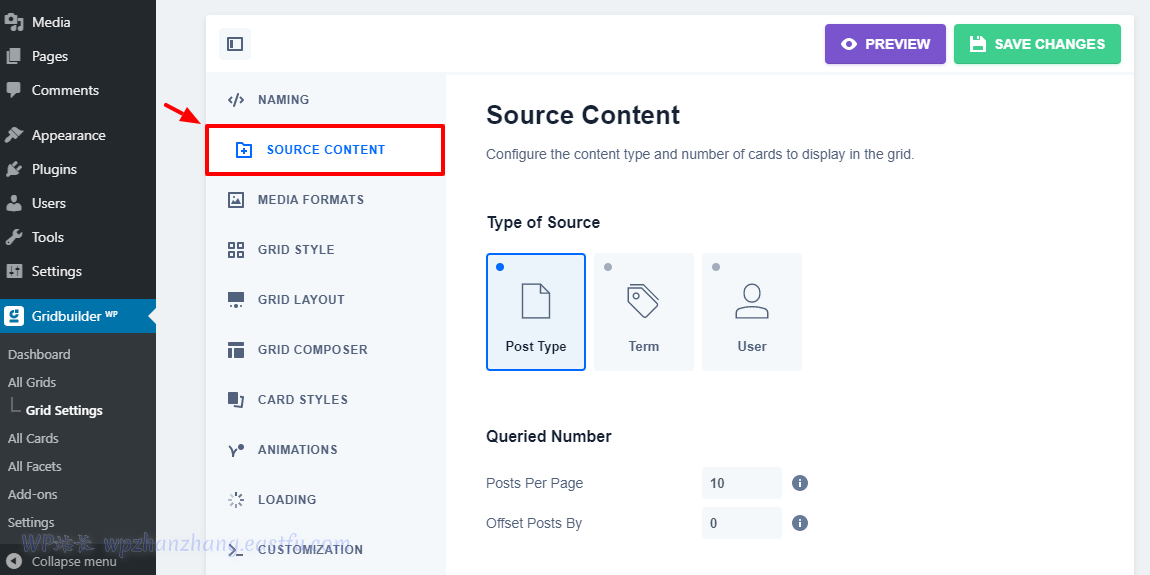
Task: Open the Customization tab
Action: pyautogui.click(x=325, y=549)
